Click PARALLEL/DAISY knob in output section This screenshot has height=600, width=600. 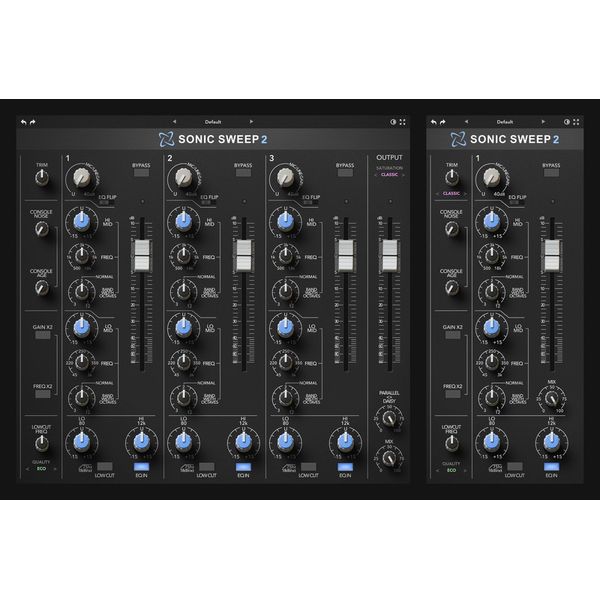point(390,419)
